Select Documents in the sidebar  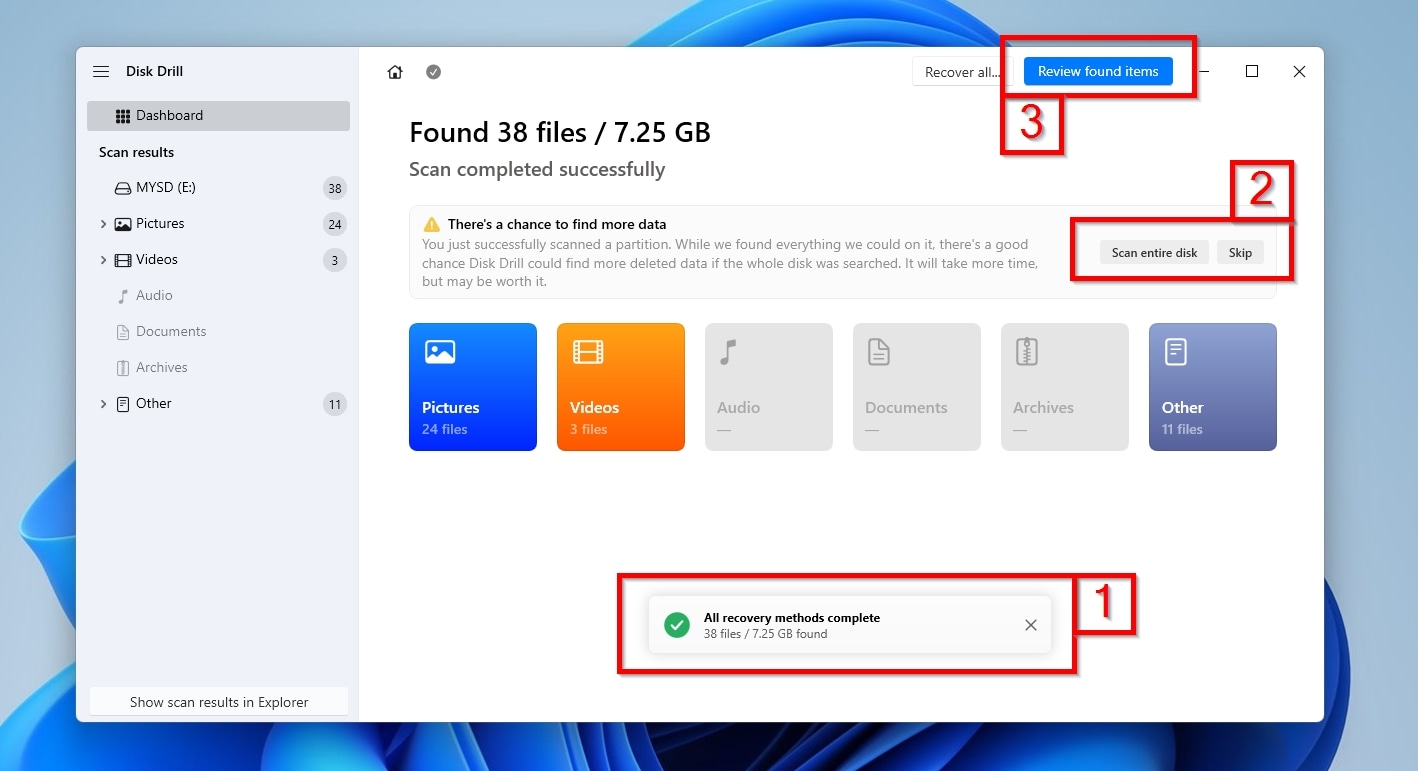coord(171,332)
